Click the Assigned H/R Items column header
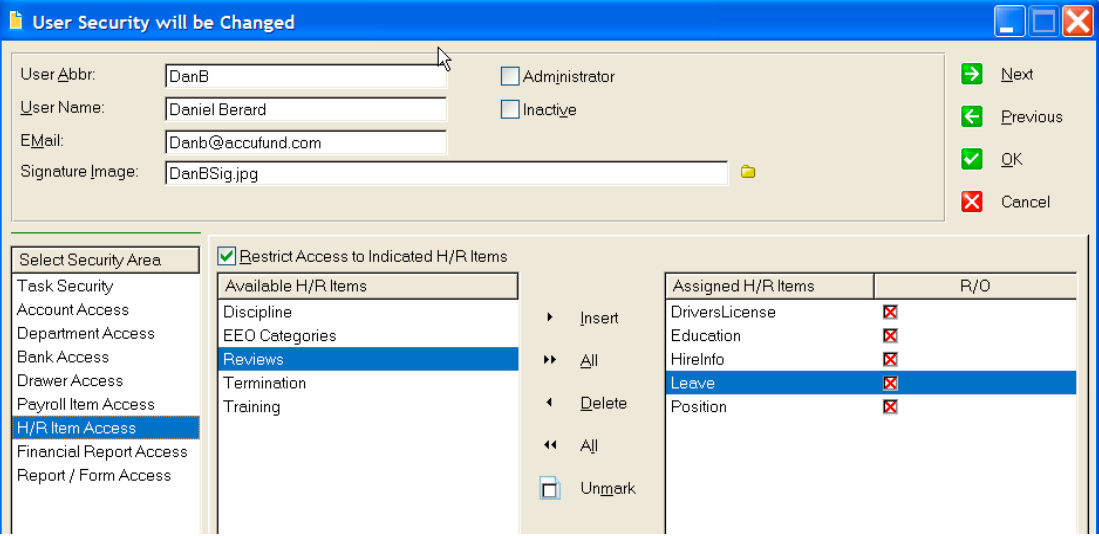The image size is (1099, 536). (x=770, y=286)
